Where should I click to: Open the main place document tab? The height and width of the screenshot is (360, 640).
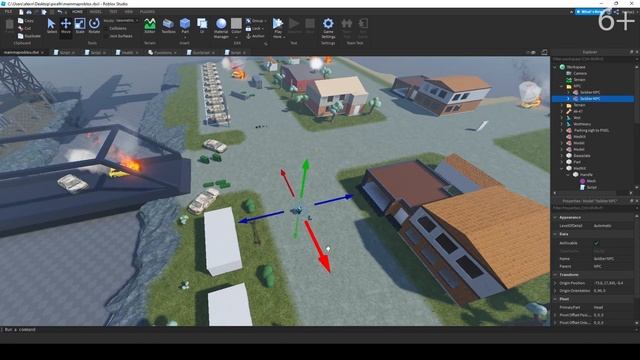pyautogui.click(x=23, y=53)
